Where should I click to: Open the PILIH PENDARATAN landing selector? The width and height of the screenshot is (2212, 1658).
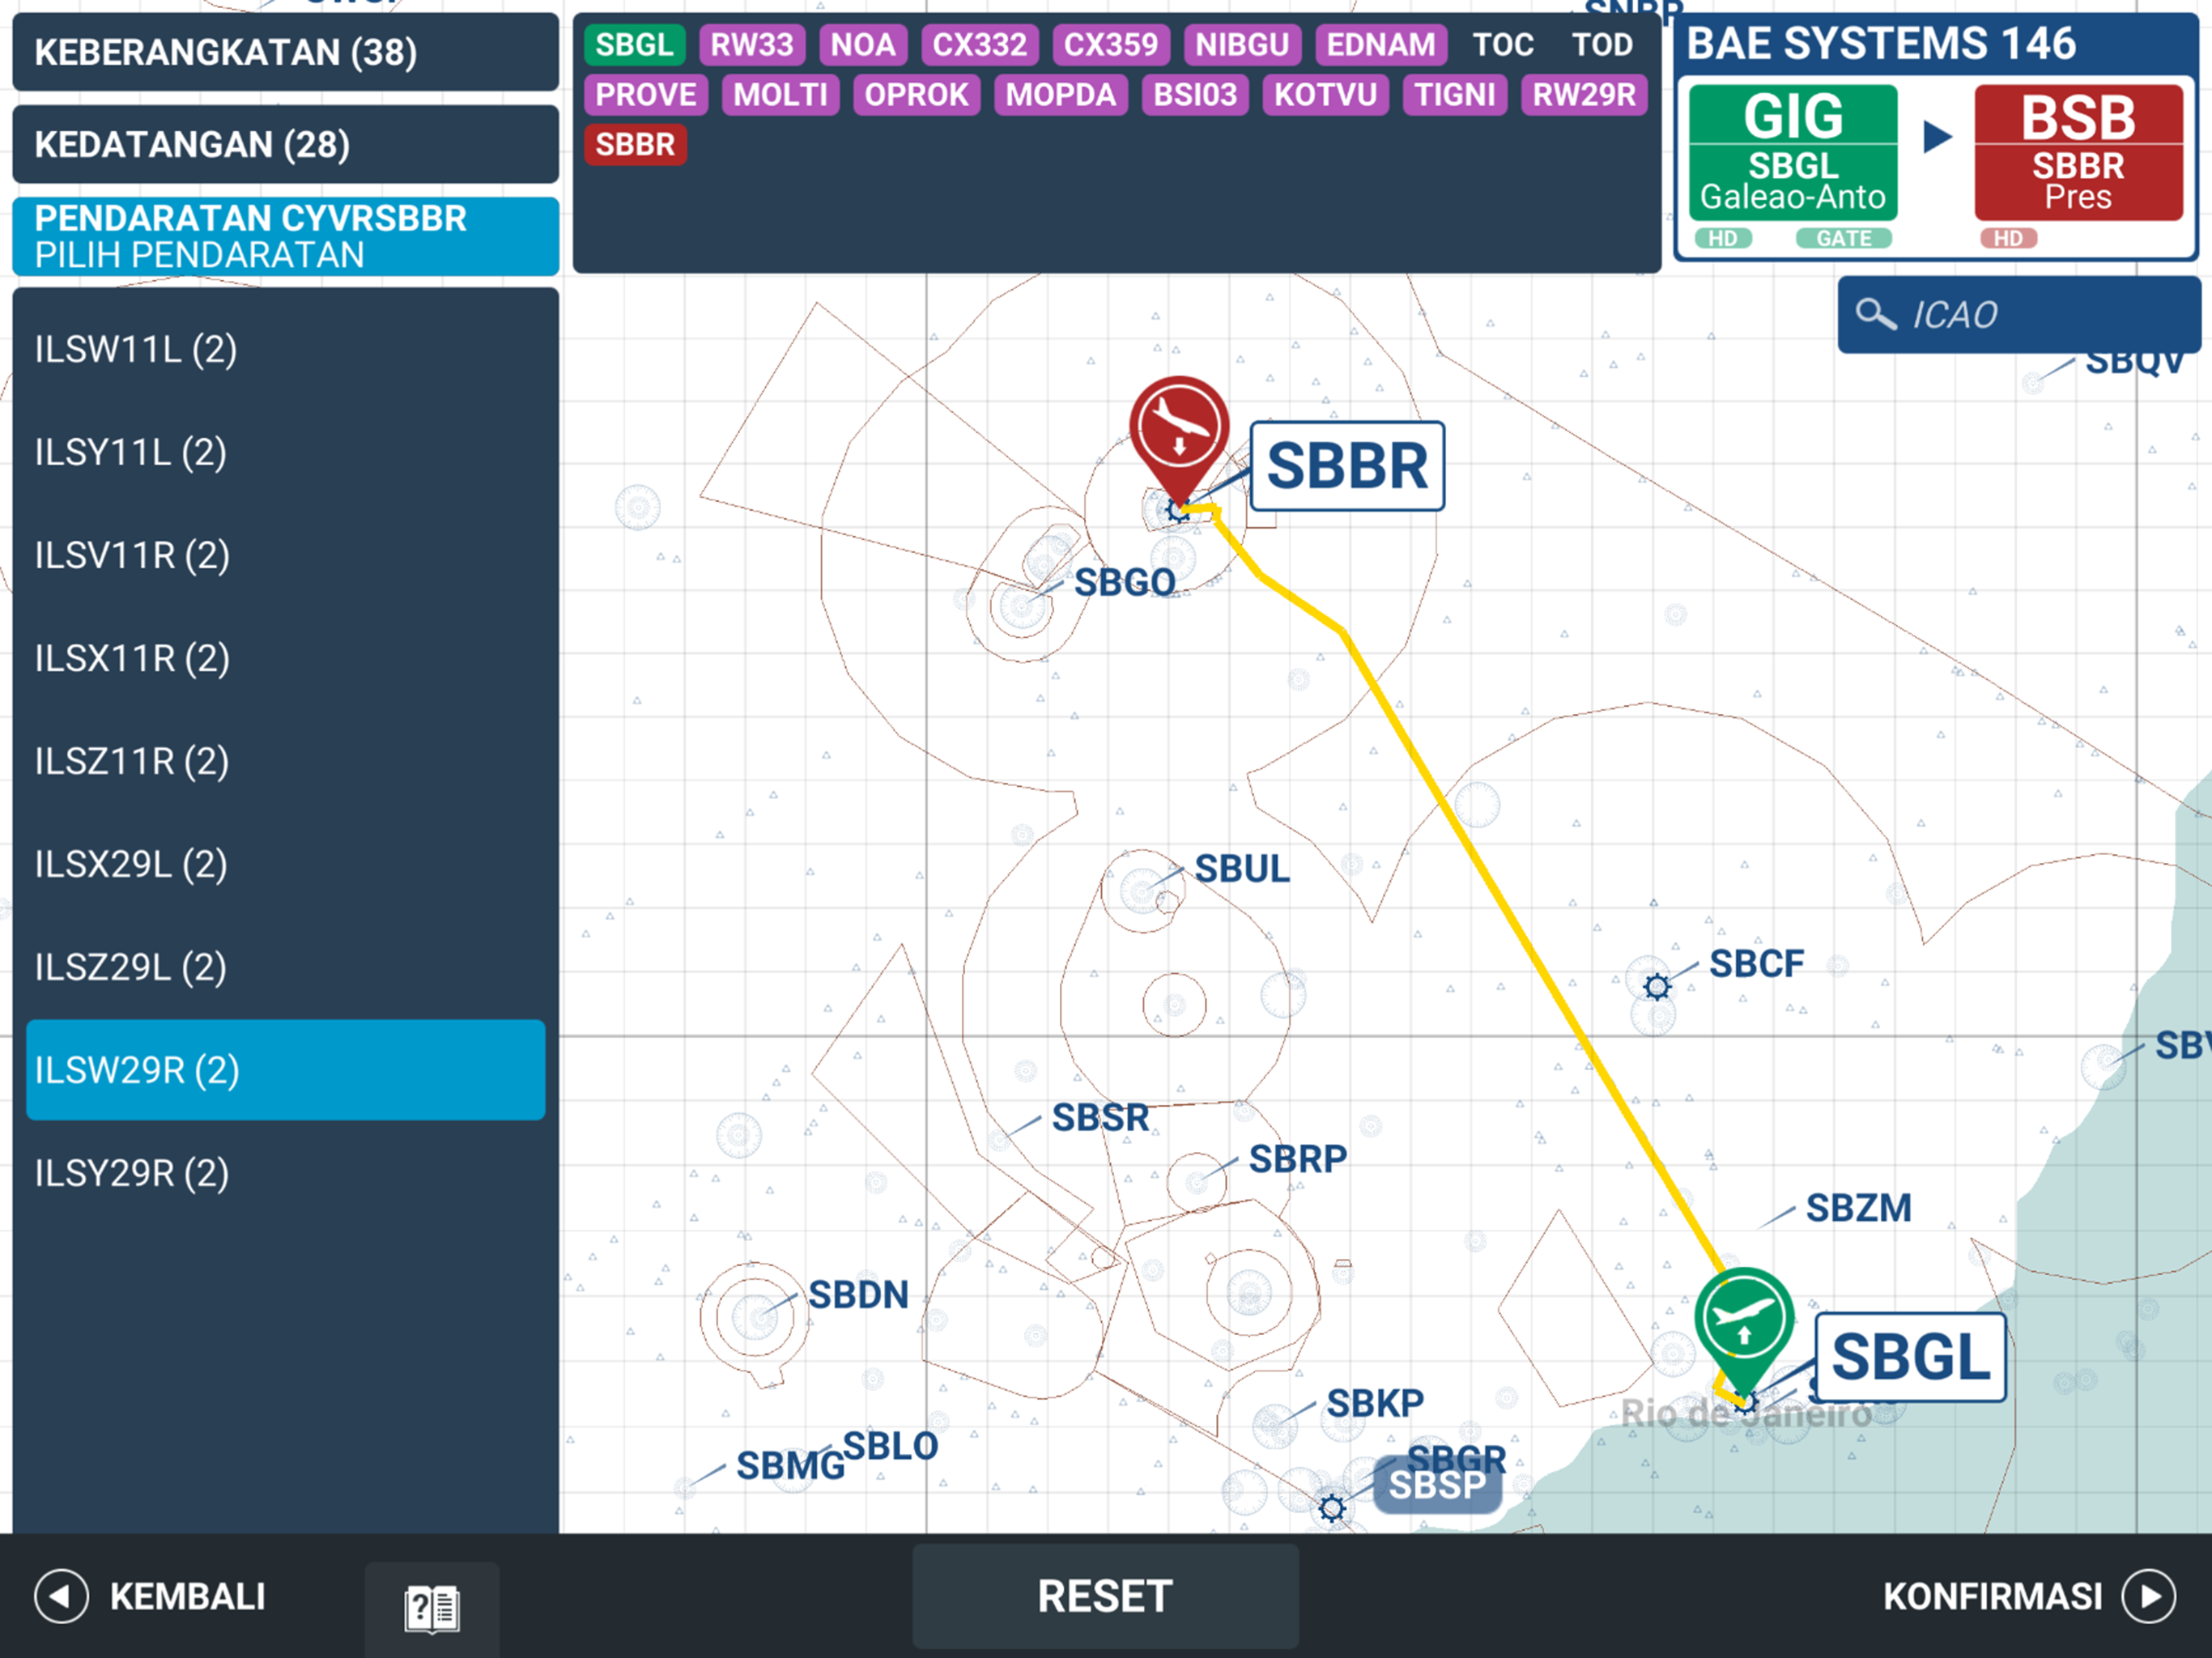pyautogui.click(x=285, y=236)
